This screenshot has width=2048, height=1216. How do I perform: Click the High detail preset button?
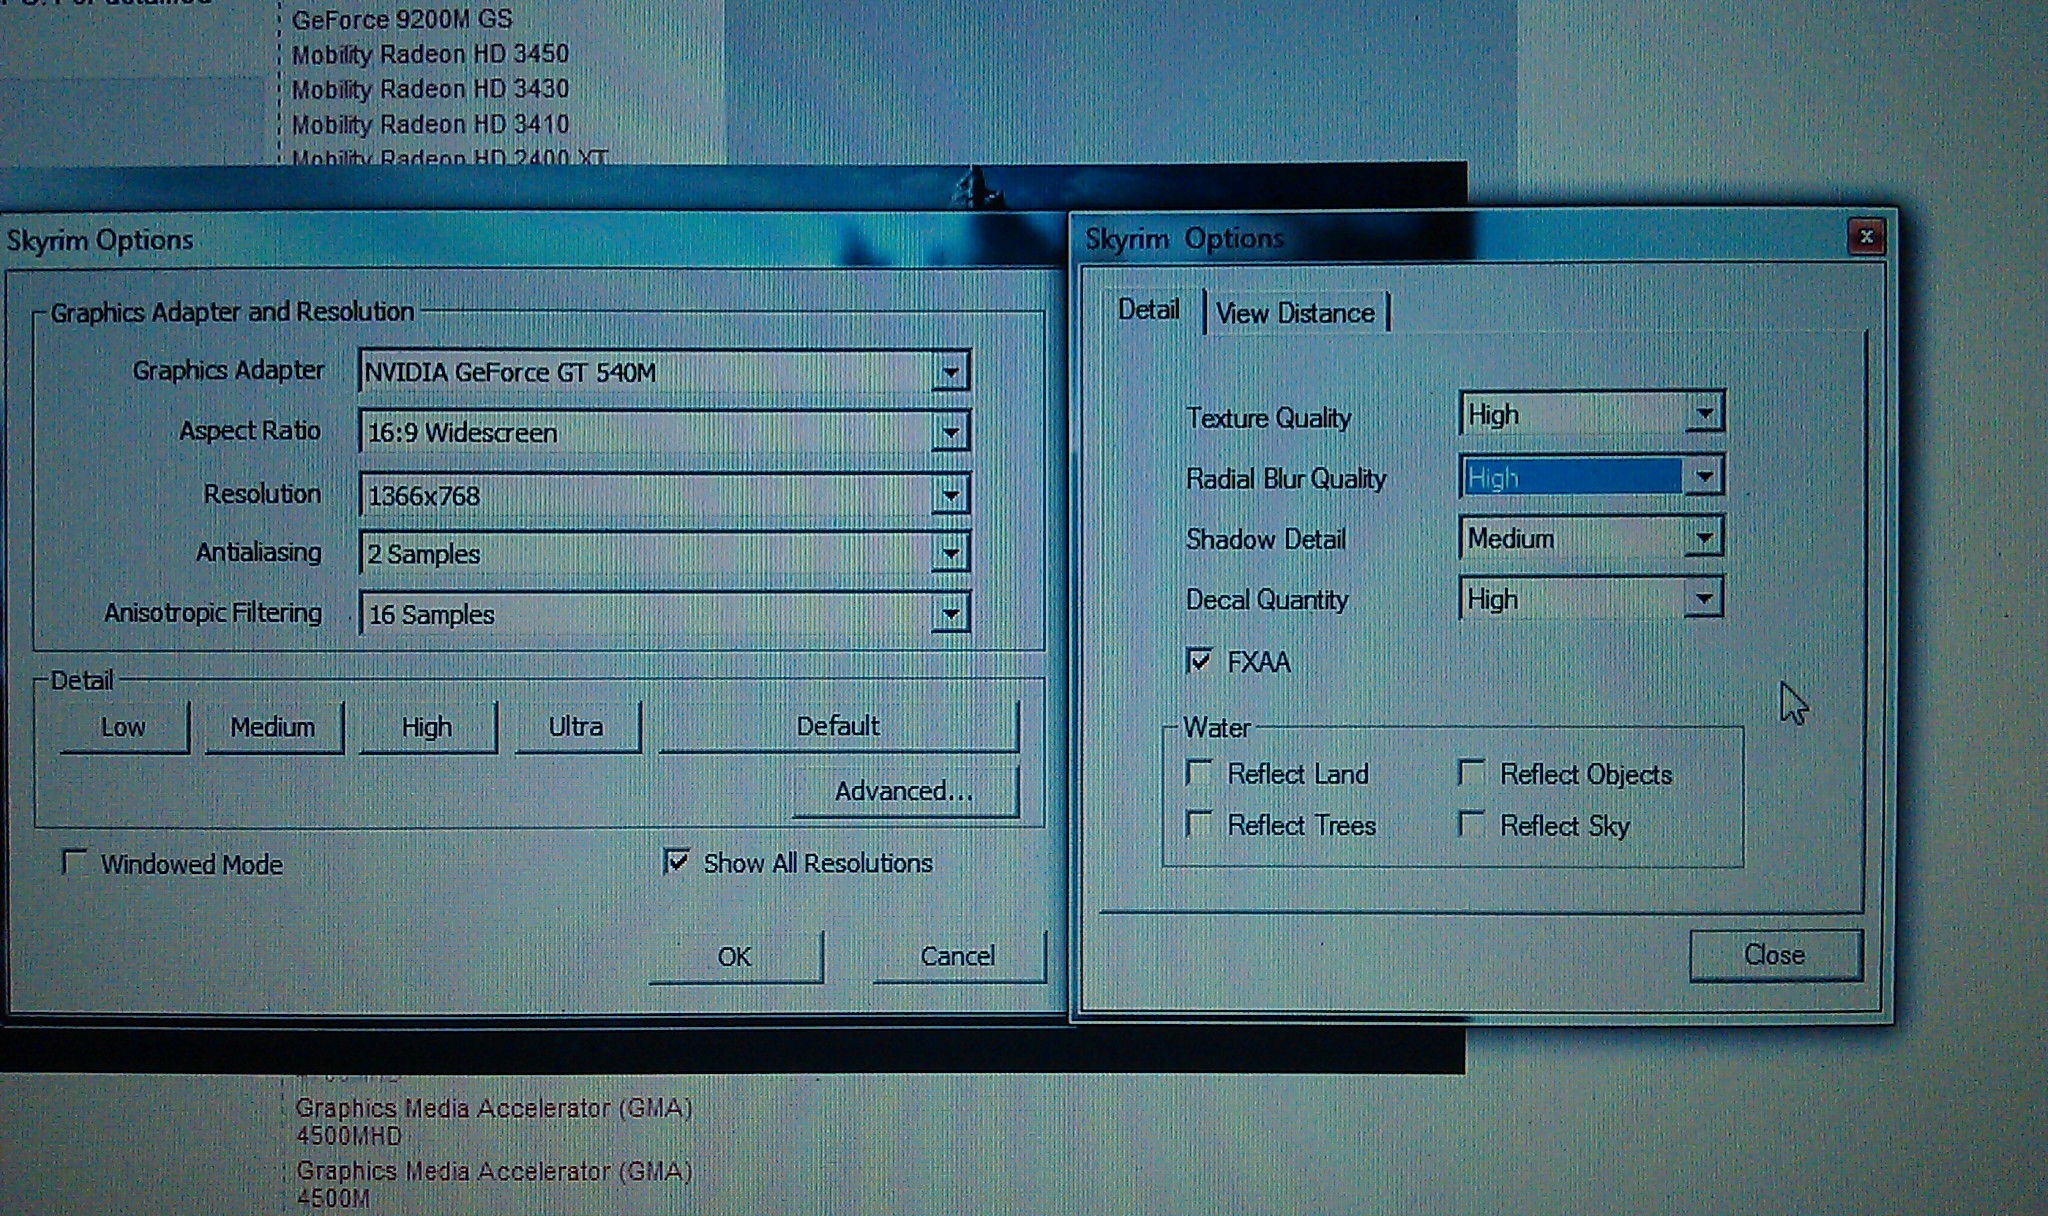[427, 727]
